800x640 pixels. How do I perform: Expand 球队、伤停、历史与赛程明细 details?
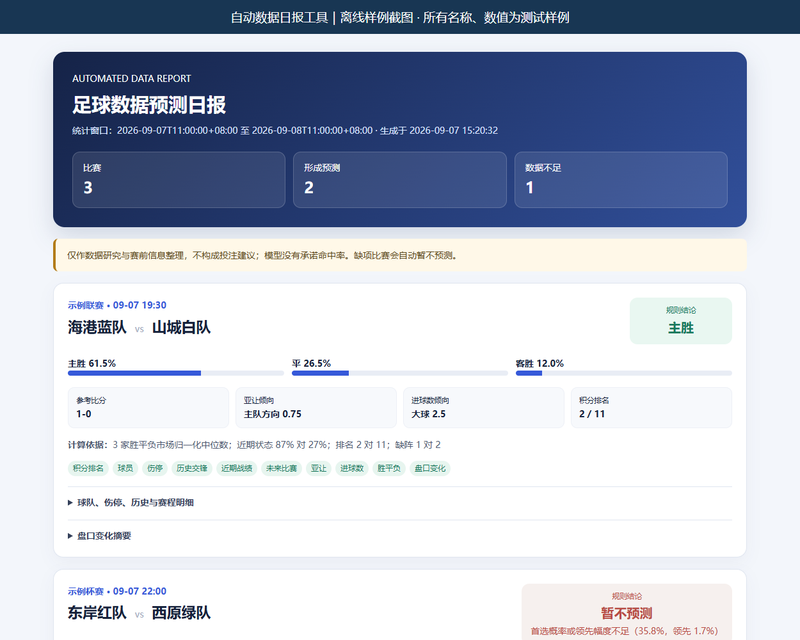131,503
